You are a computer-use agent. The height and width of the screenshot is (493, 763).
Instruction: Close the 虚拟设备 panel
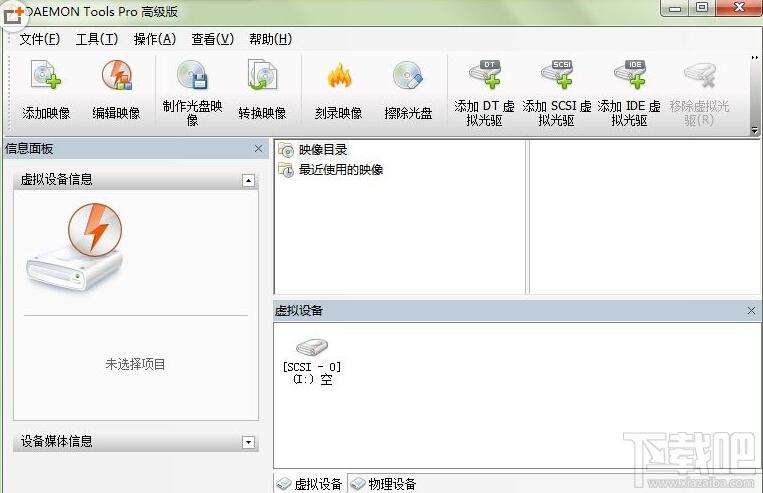[751, 310]
